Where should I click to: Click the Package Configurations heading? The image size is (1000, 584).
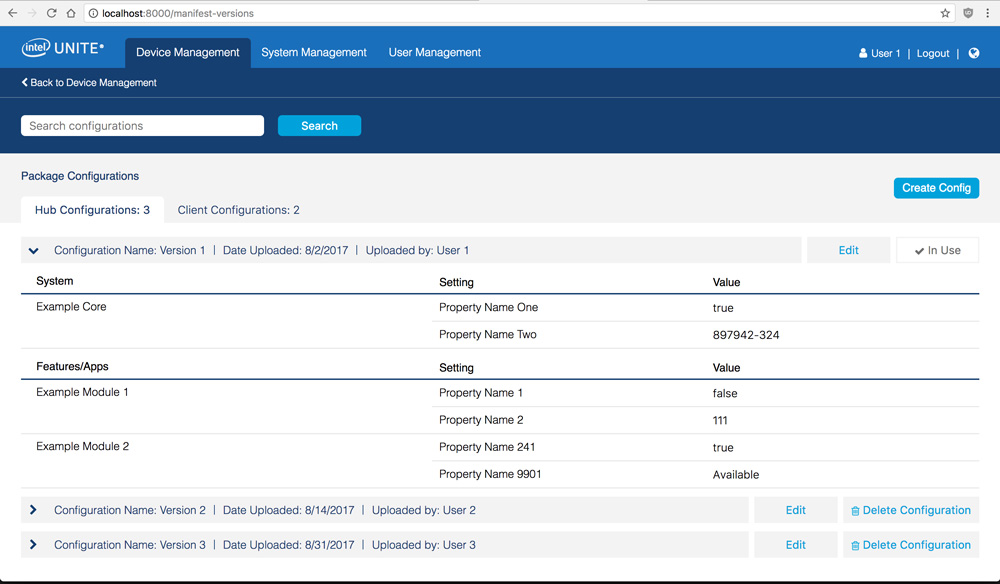pyautogui.click(x=80, y=176)
